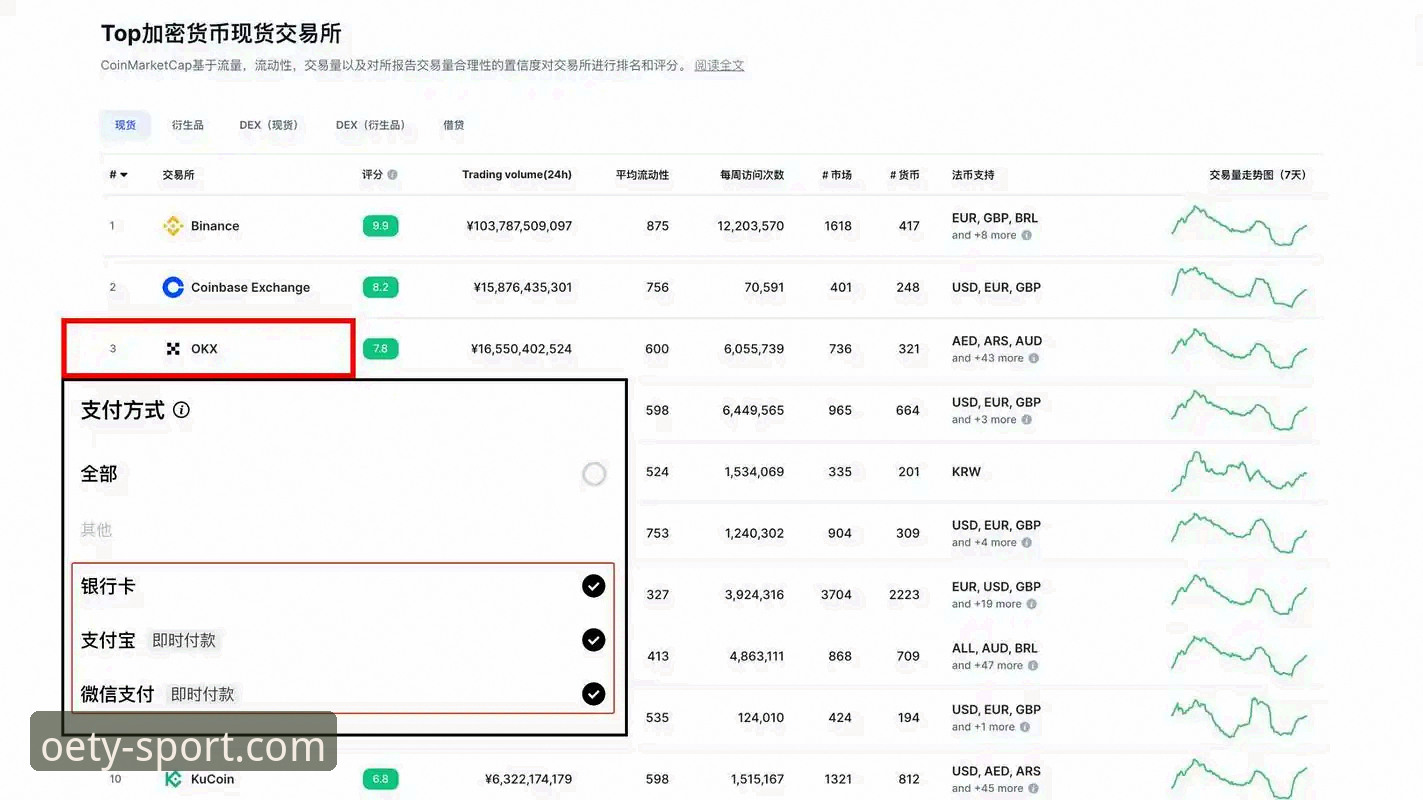Click the currency count 2223
This screenshot has height=800, width=1423.
click(904, 595)
